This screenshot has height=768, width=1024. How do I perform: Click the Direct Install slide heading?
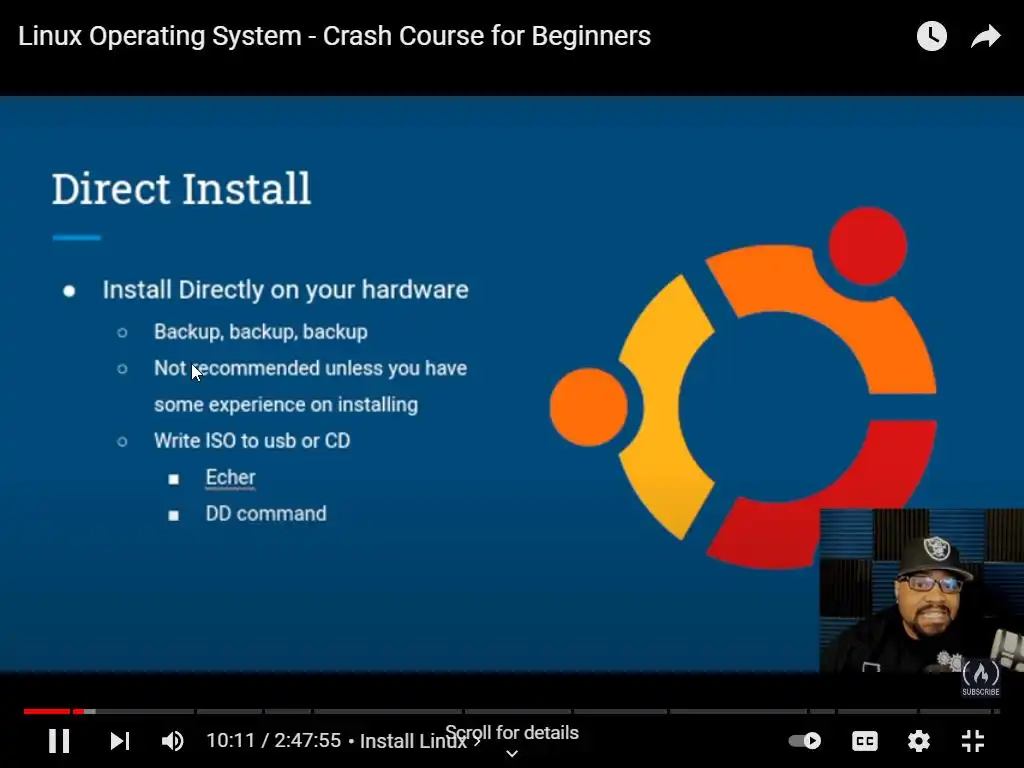(x=182, y=189)
